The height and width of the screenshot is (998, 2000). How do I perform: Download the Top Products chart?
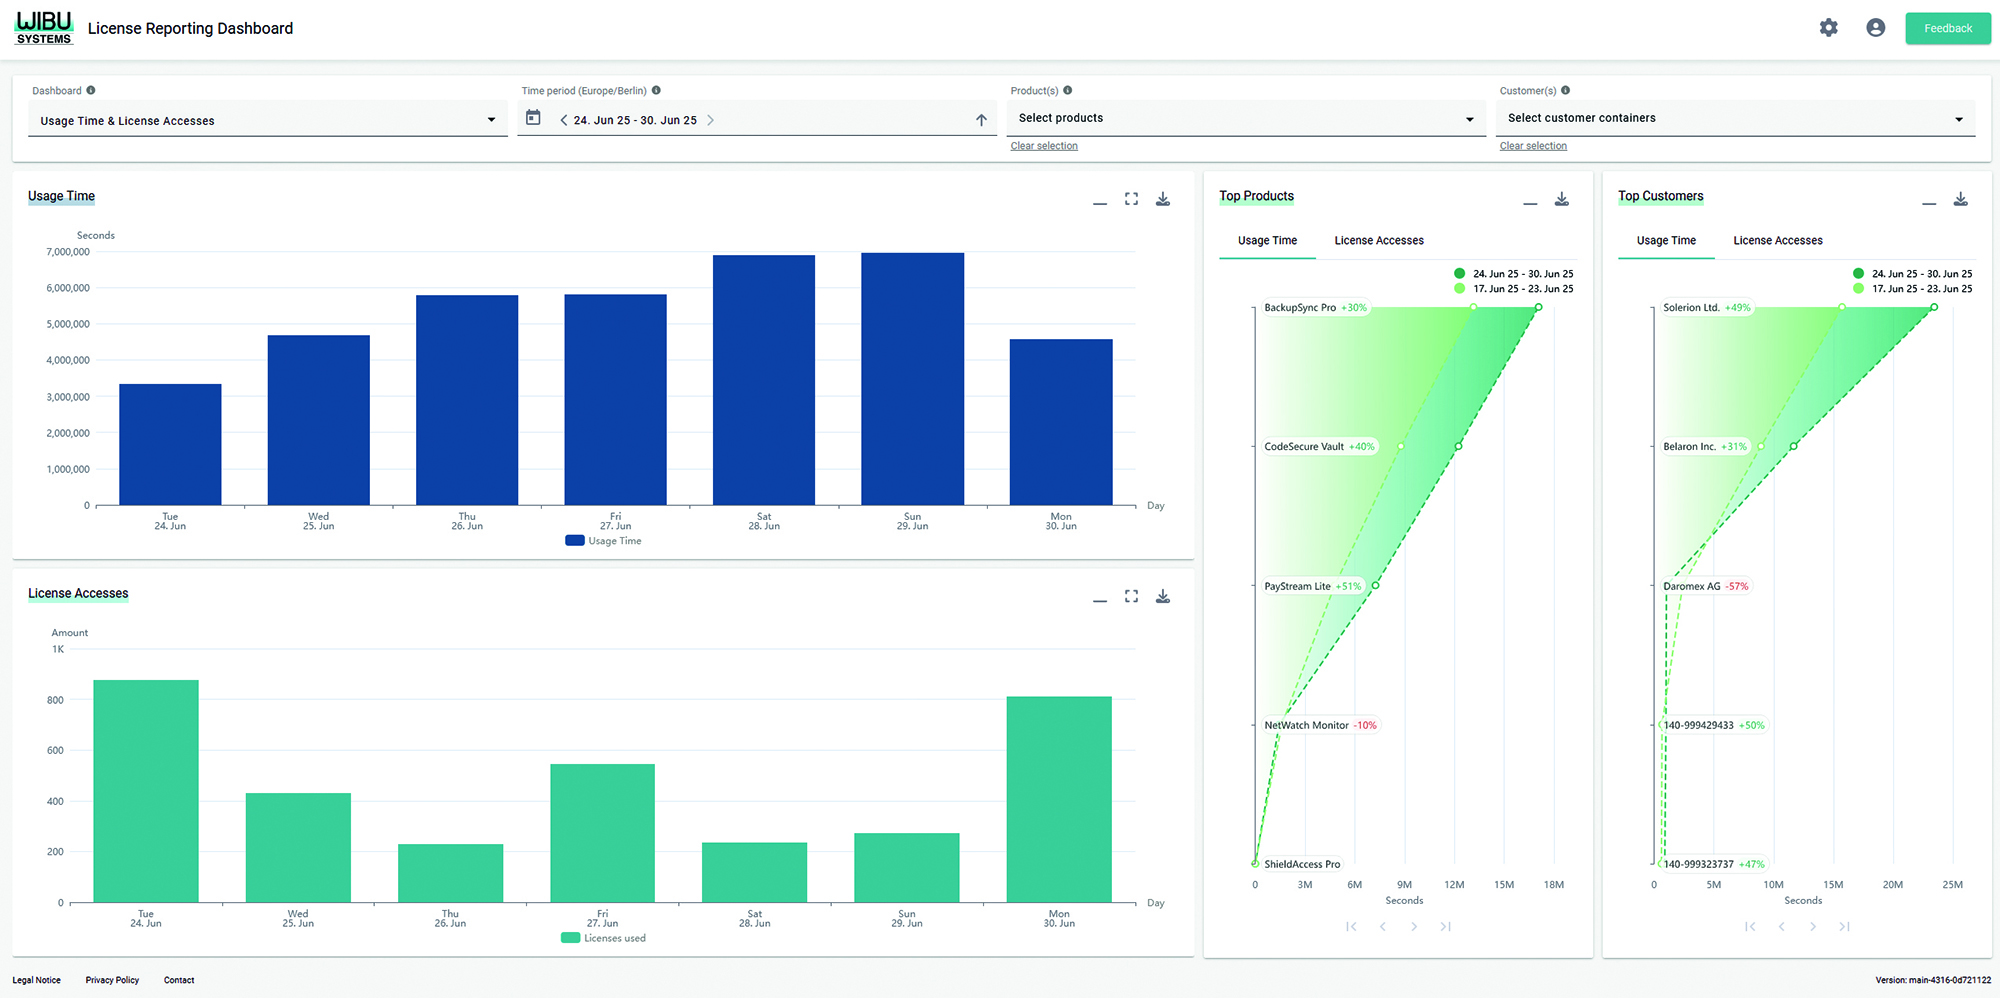[1563, 199]
